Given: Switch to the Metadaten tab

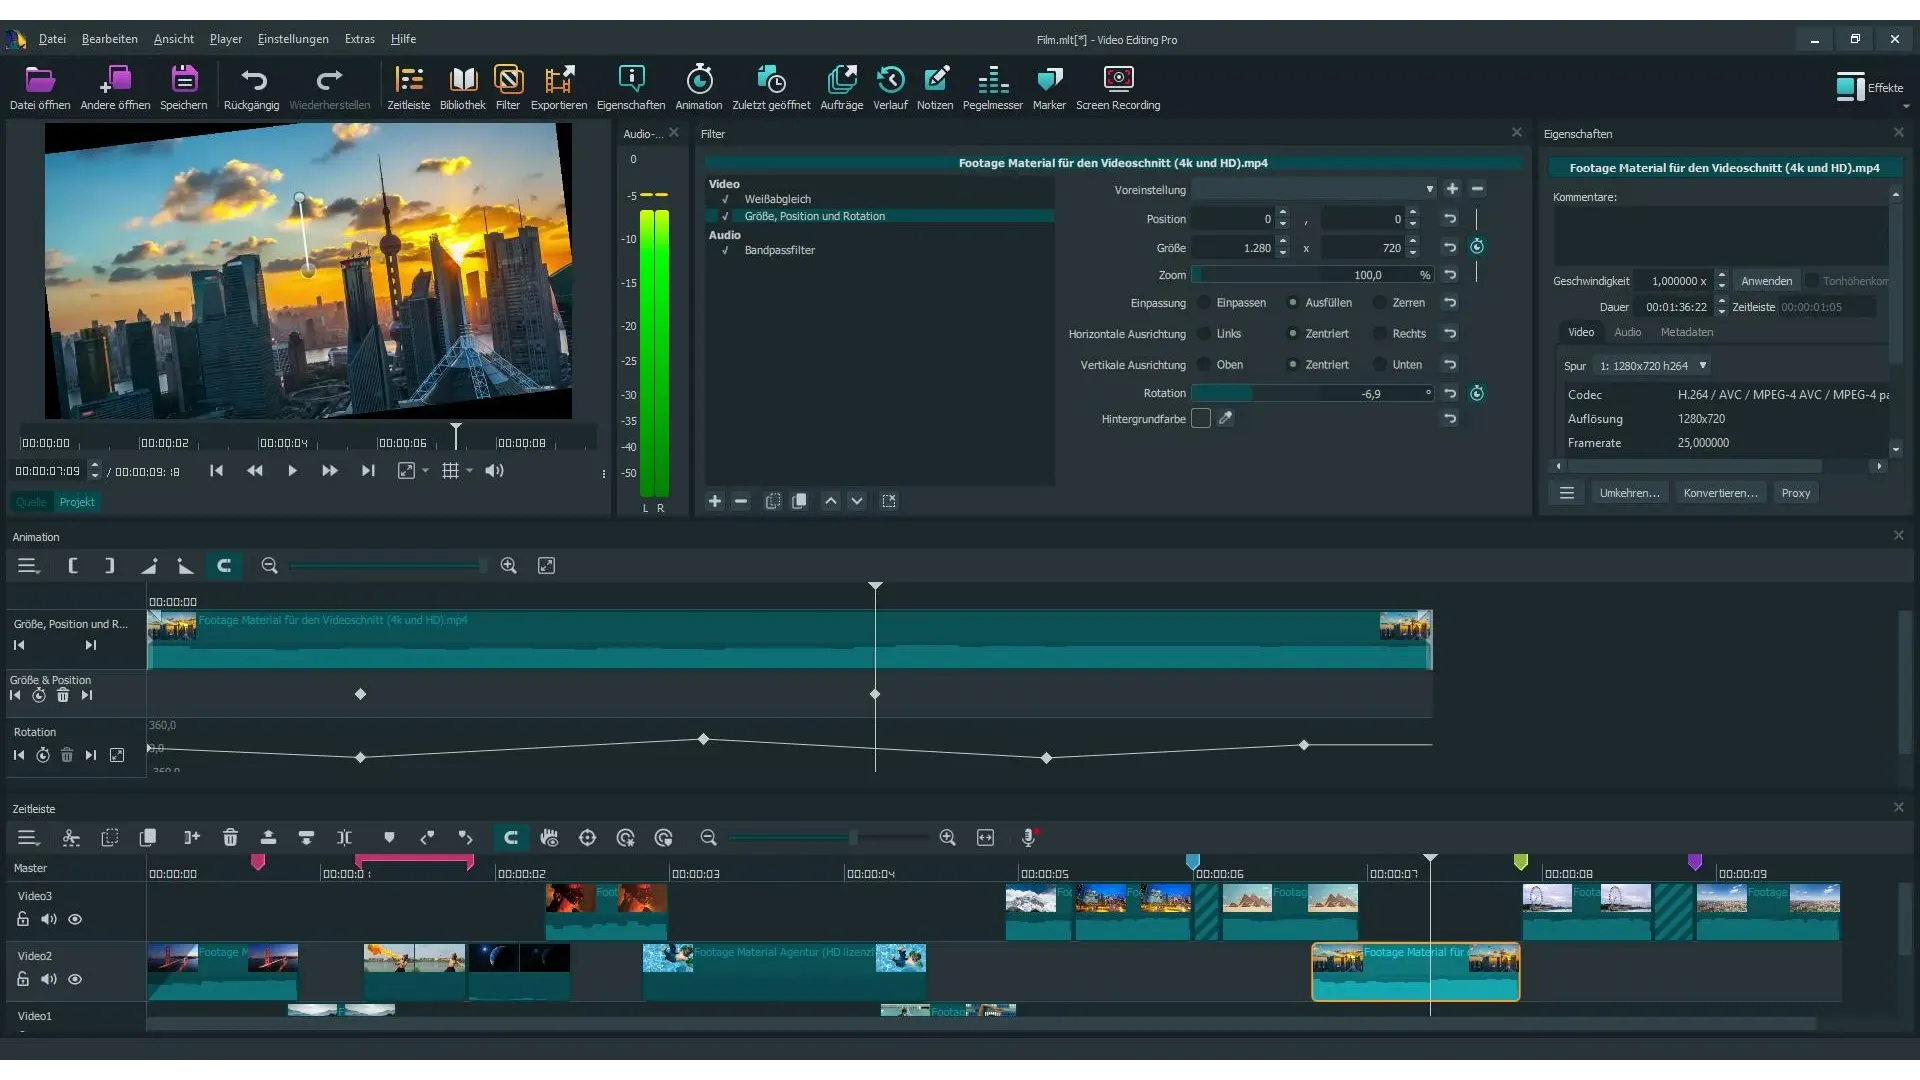Looking at the screenshot, I should (x=1686, y=332).
